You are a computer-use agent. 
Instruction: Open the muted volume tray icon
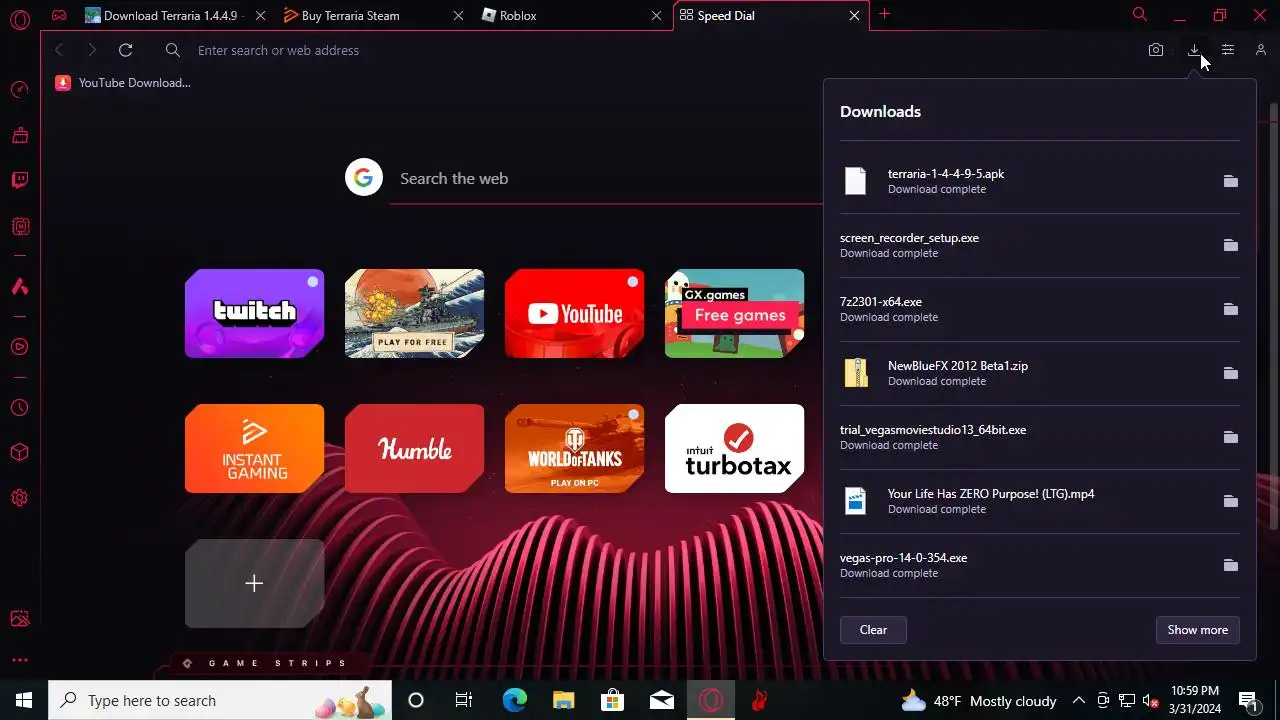pyautogui.click(x=1151, y=701)
